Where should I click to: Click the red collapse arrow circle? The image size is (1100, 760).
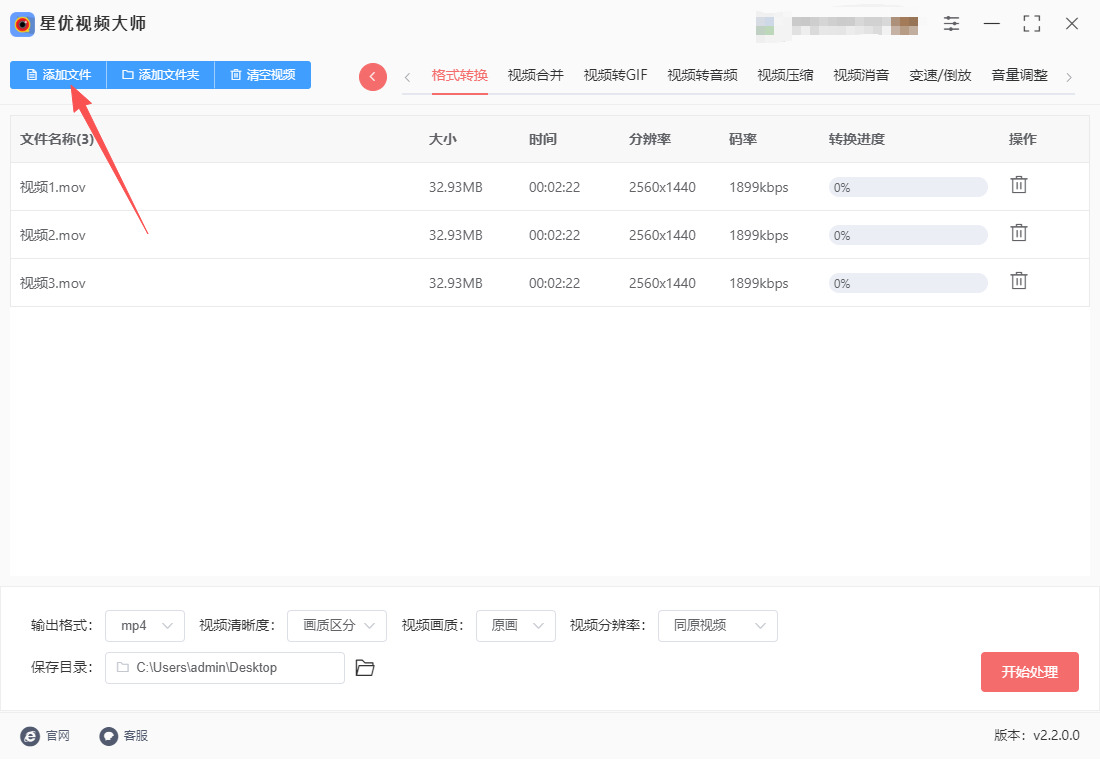(x=373, y=77)
